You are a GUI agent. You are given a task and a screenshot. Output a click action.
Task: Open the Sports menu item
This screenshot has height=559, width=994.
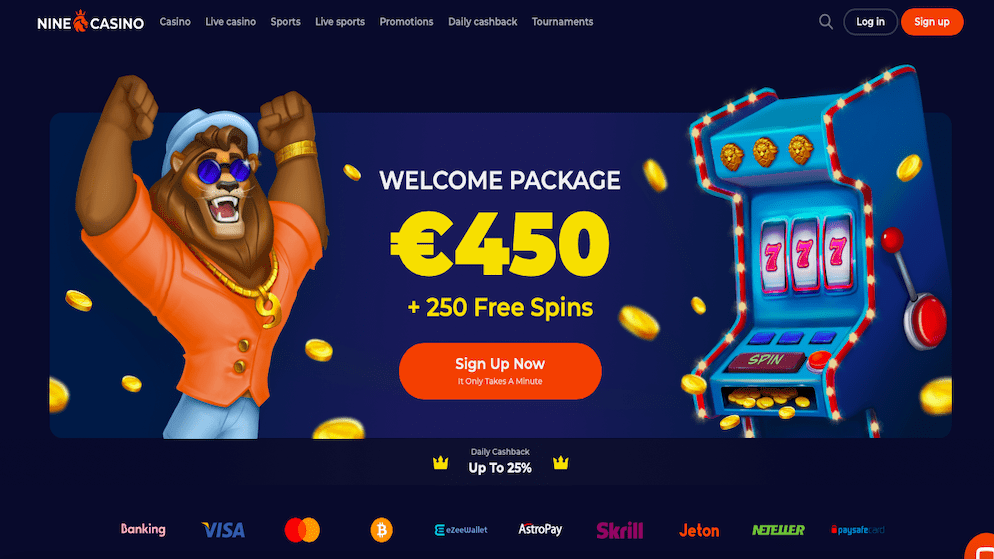pyautogui.click(x=285, y=22)
